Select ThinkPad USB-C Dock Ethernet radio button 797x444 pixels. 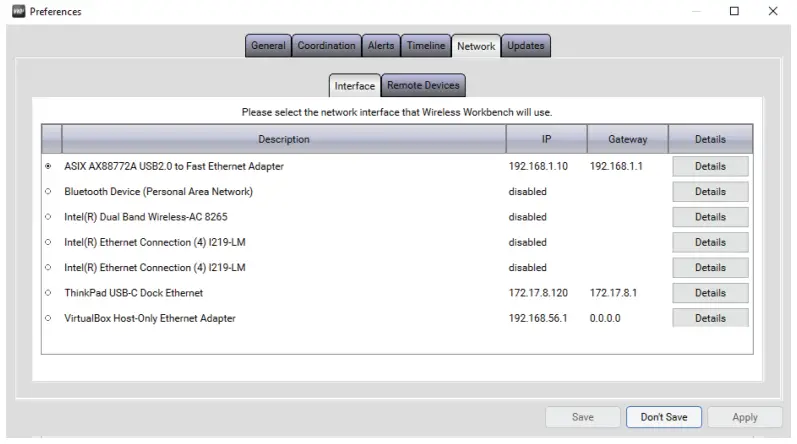[x=48, y=293]
